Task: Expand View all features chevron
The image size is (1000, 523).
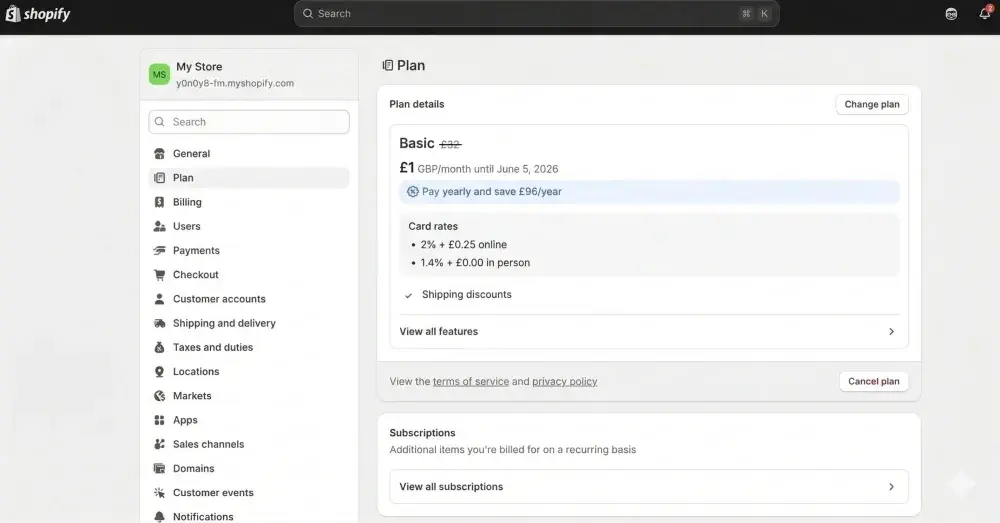Action: tap(891, 332)
